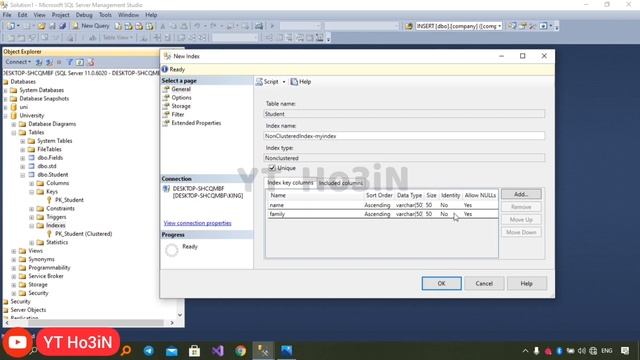The width and height of the screenshot is (640, 360).
Task: Click the Disconnect icon in Object Explorer
Action: [x=49, y=62]
